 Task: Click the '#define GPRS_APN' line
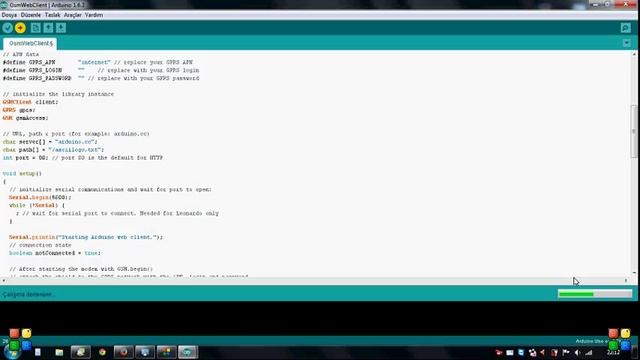point(98,62)
